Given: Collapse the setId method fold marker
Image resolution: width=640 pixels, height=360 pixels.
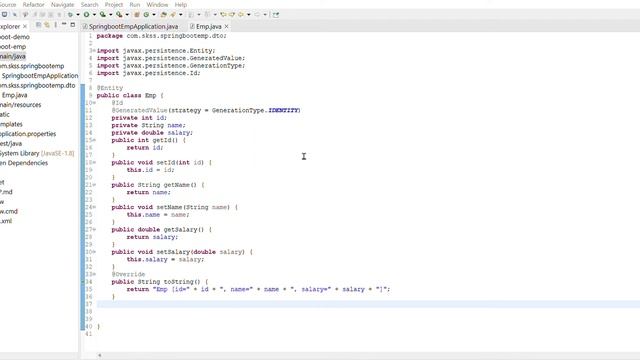Looking at the screenshot, I should point(94,162).
